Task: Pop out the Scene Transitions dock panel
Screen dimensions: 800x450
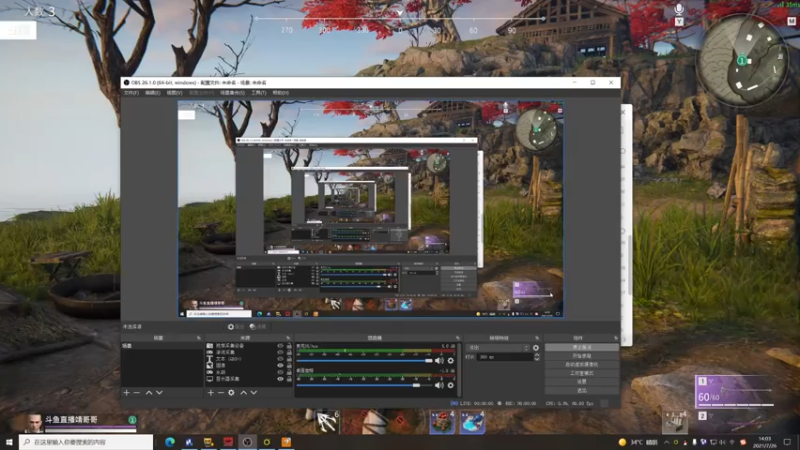Action: 537,338
